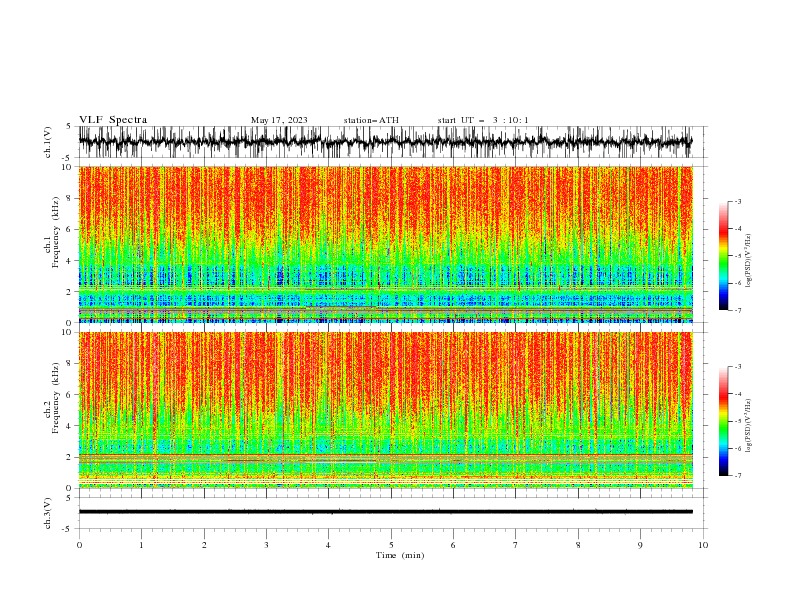Screen dimensions: 792x612
Task: Click inside the ch.1 spectrogram panel
Action: point(385,244)
